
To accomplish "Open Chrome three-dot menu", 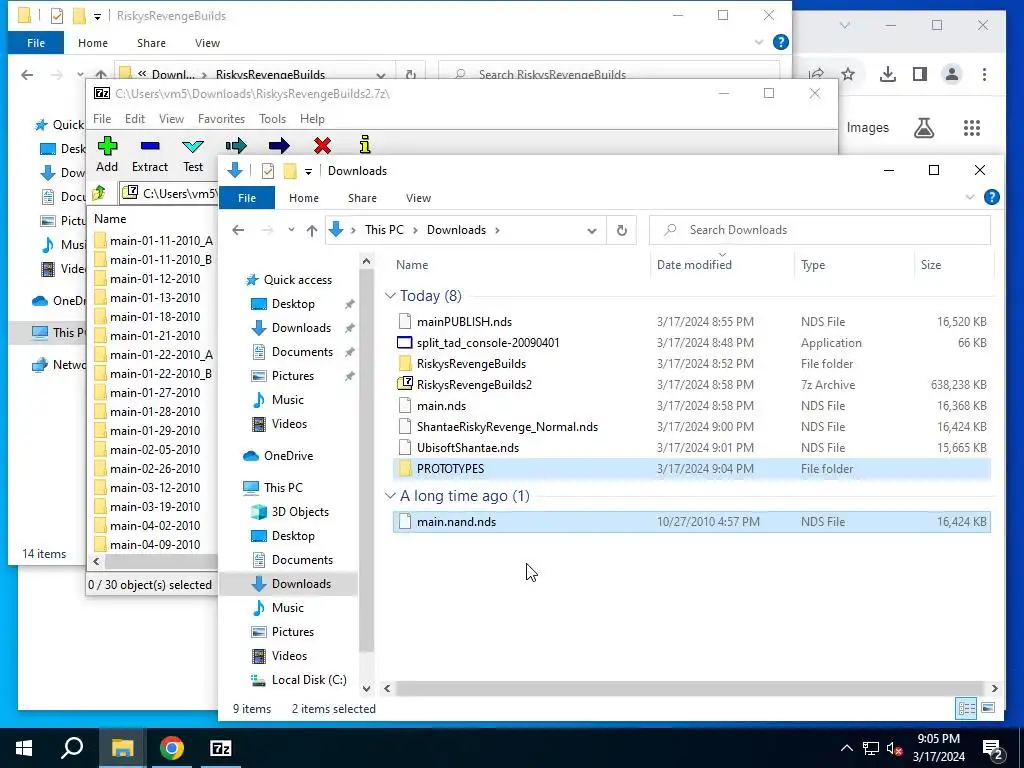I will coord(984,74).
